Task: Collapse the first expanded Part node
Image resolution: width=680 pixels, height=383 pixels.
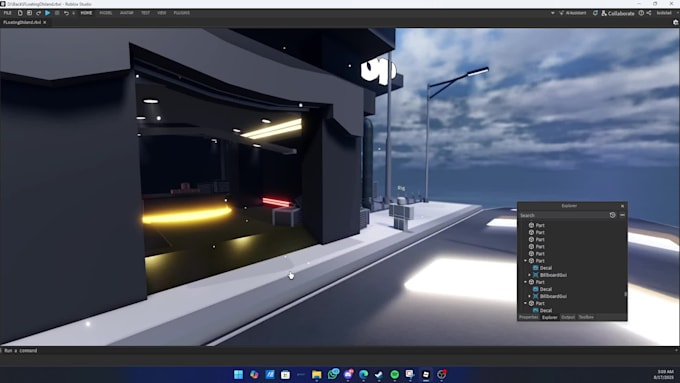Action: click(525, 261)
